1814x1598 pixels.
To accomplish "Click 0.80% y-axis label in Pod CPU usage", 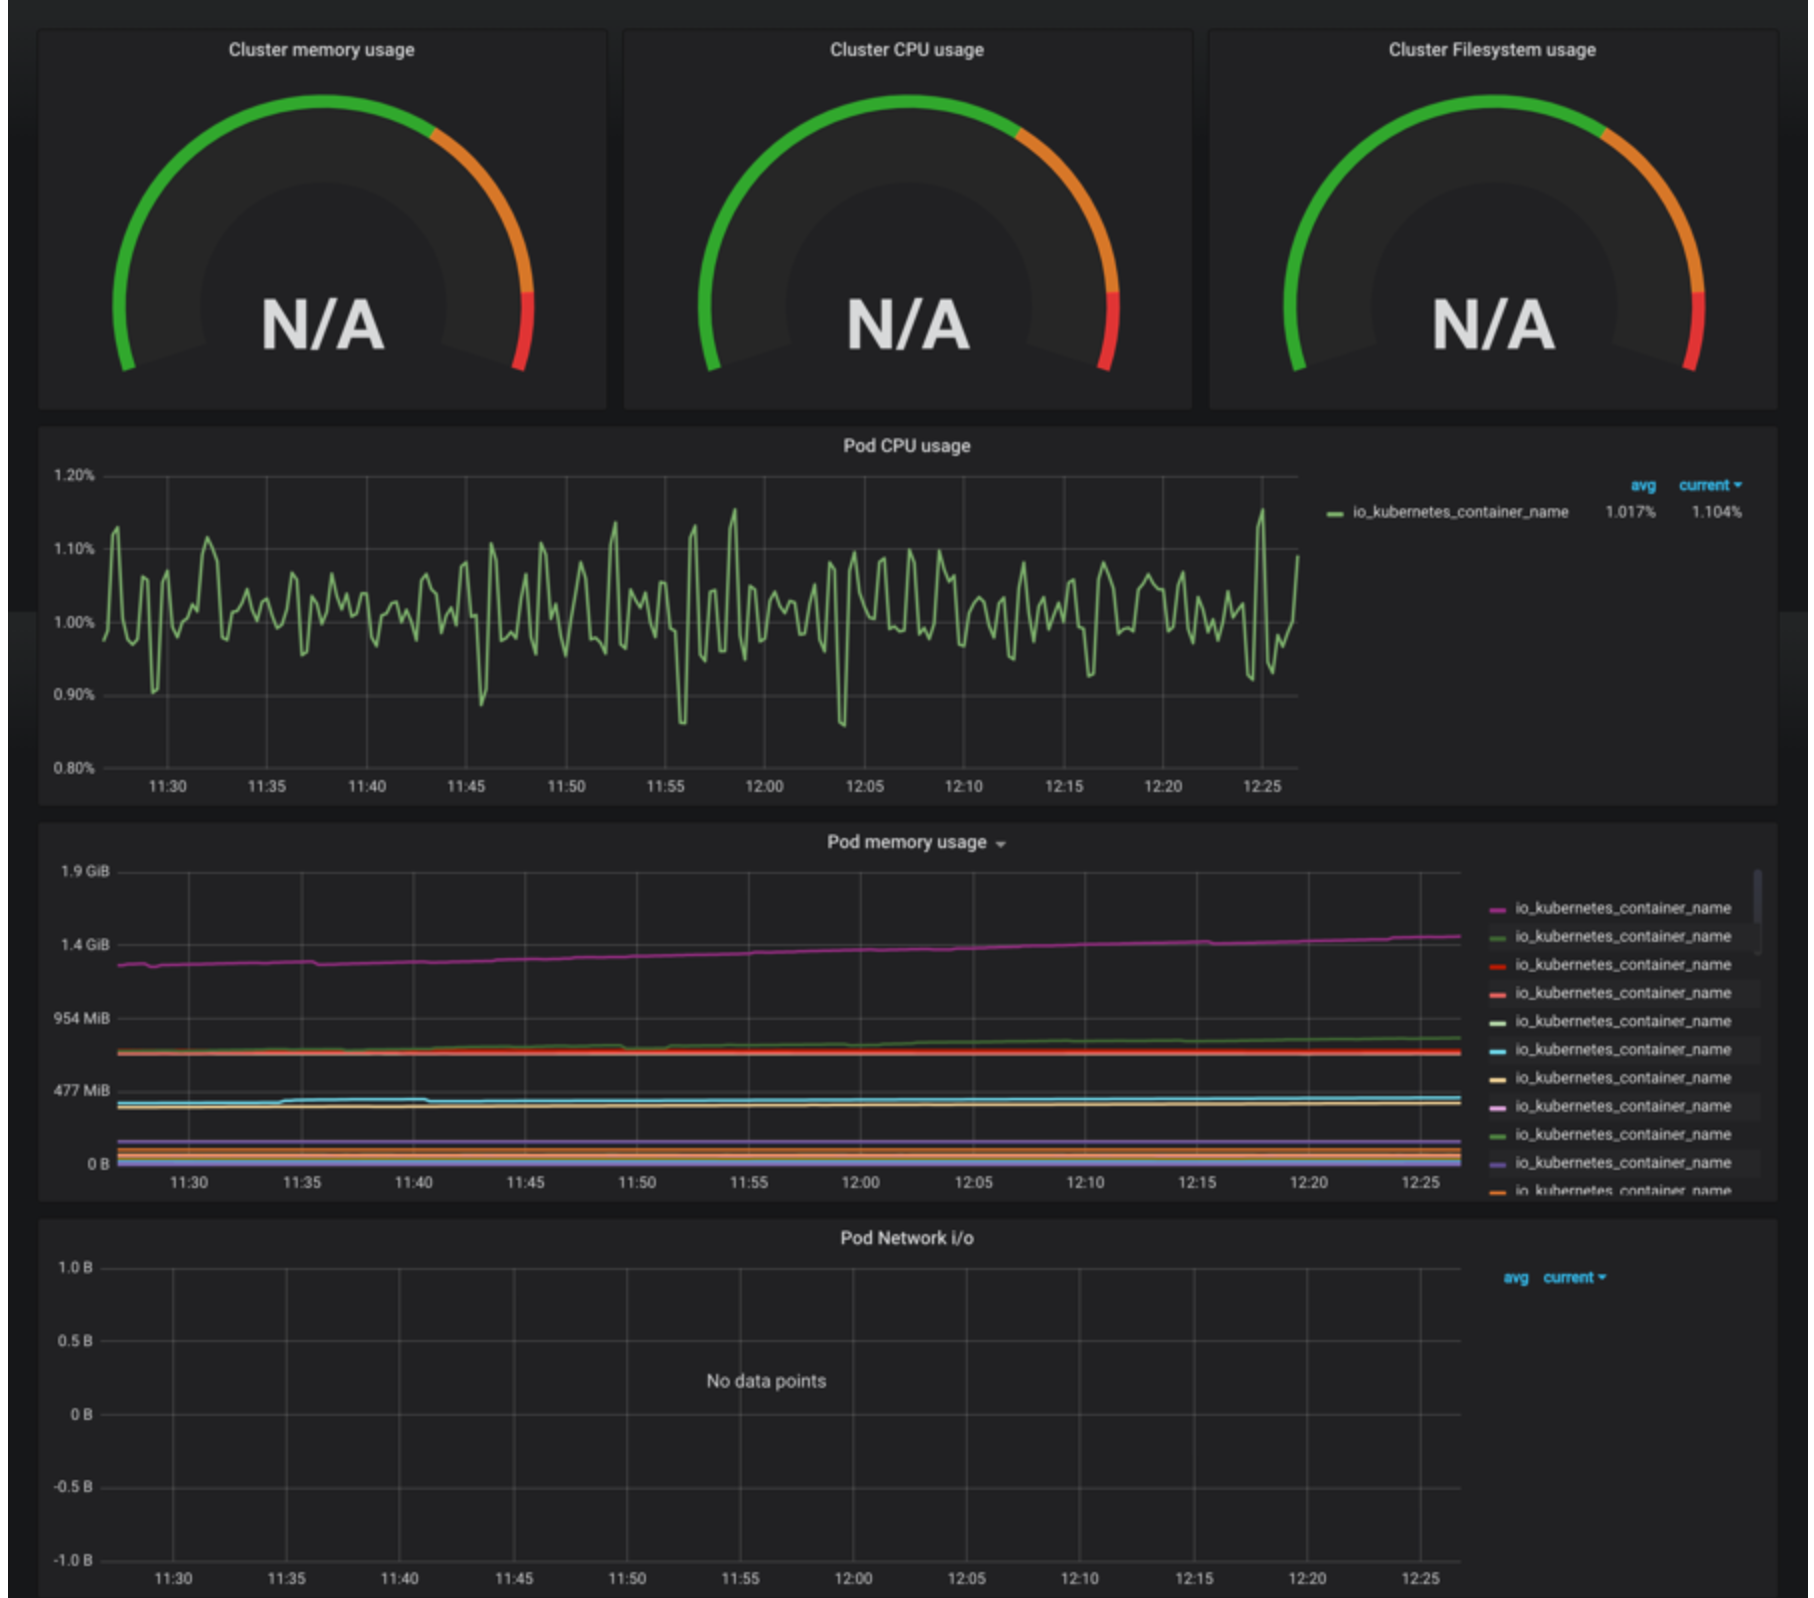I will 74,768.
